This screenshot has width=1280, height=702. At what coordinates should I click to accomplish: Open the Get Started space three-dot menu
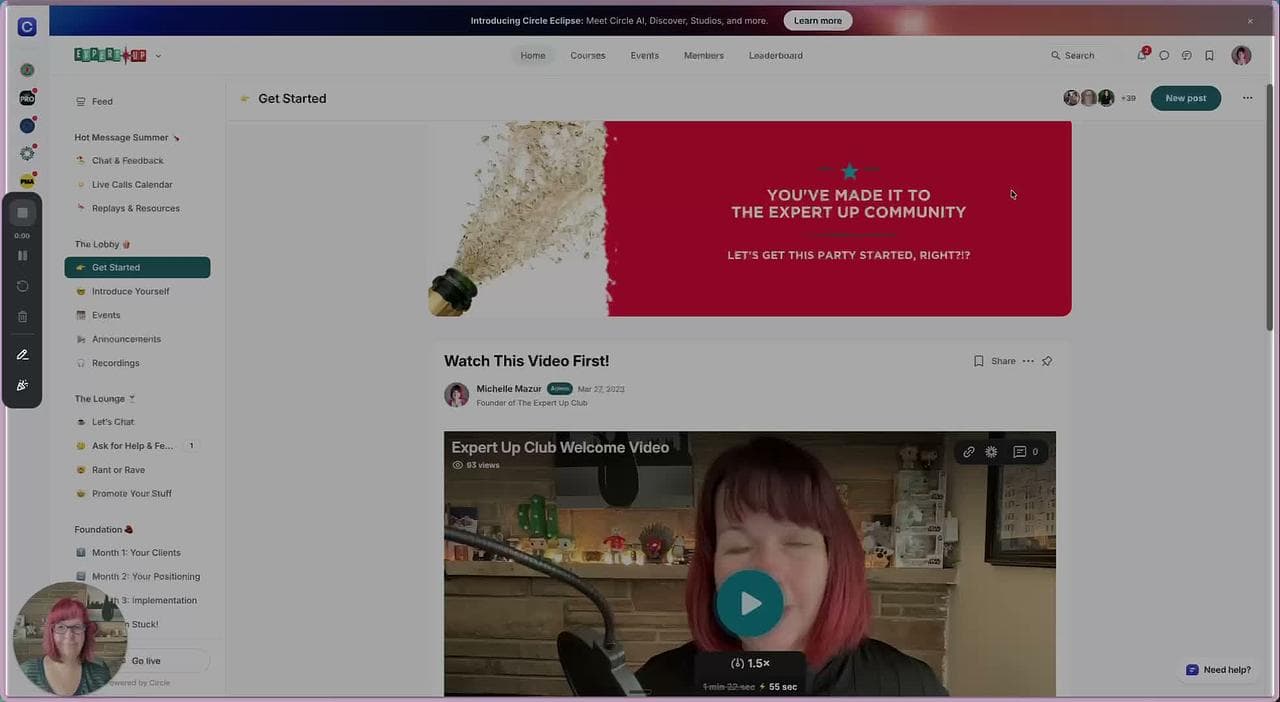(1247, 98)
